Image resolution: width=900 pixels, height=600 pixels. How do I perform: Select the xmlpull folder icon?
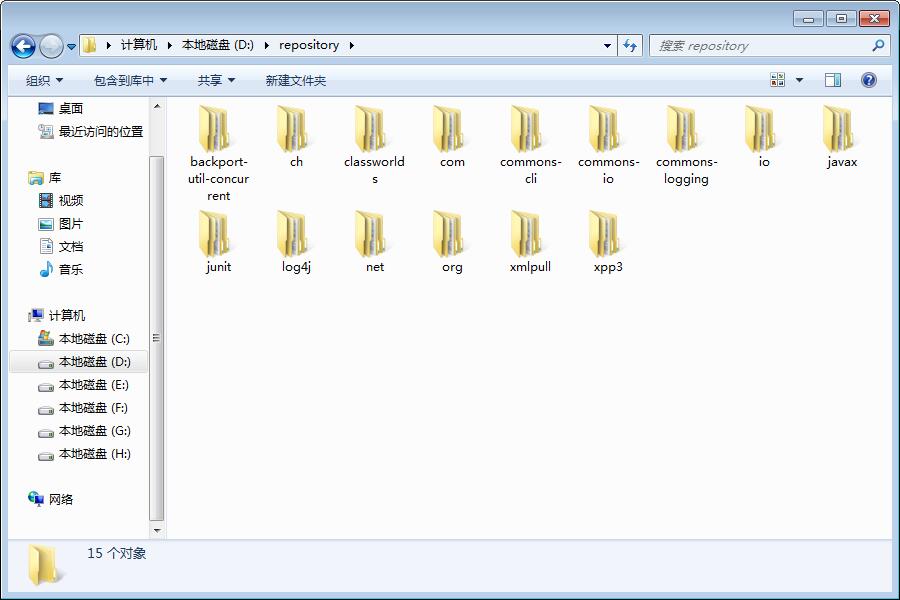pyautogui.click(x=527, y=233)
